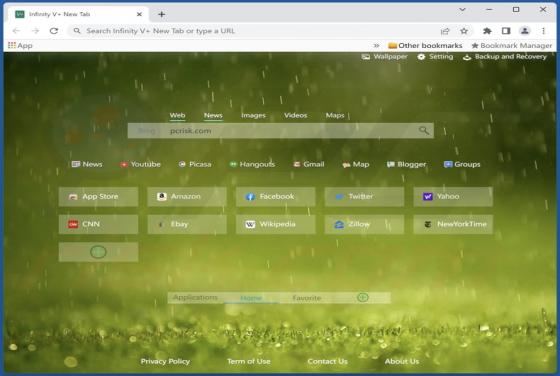Open the Zillow tile

364,224
